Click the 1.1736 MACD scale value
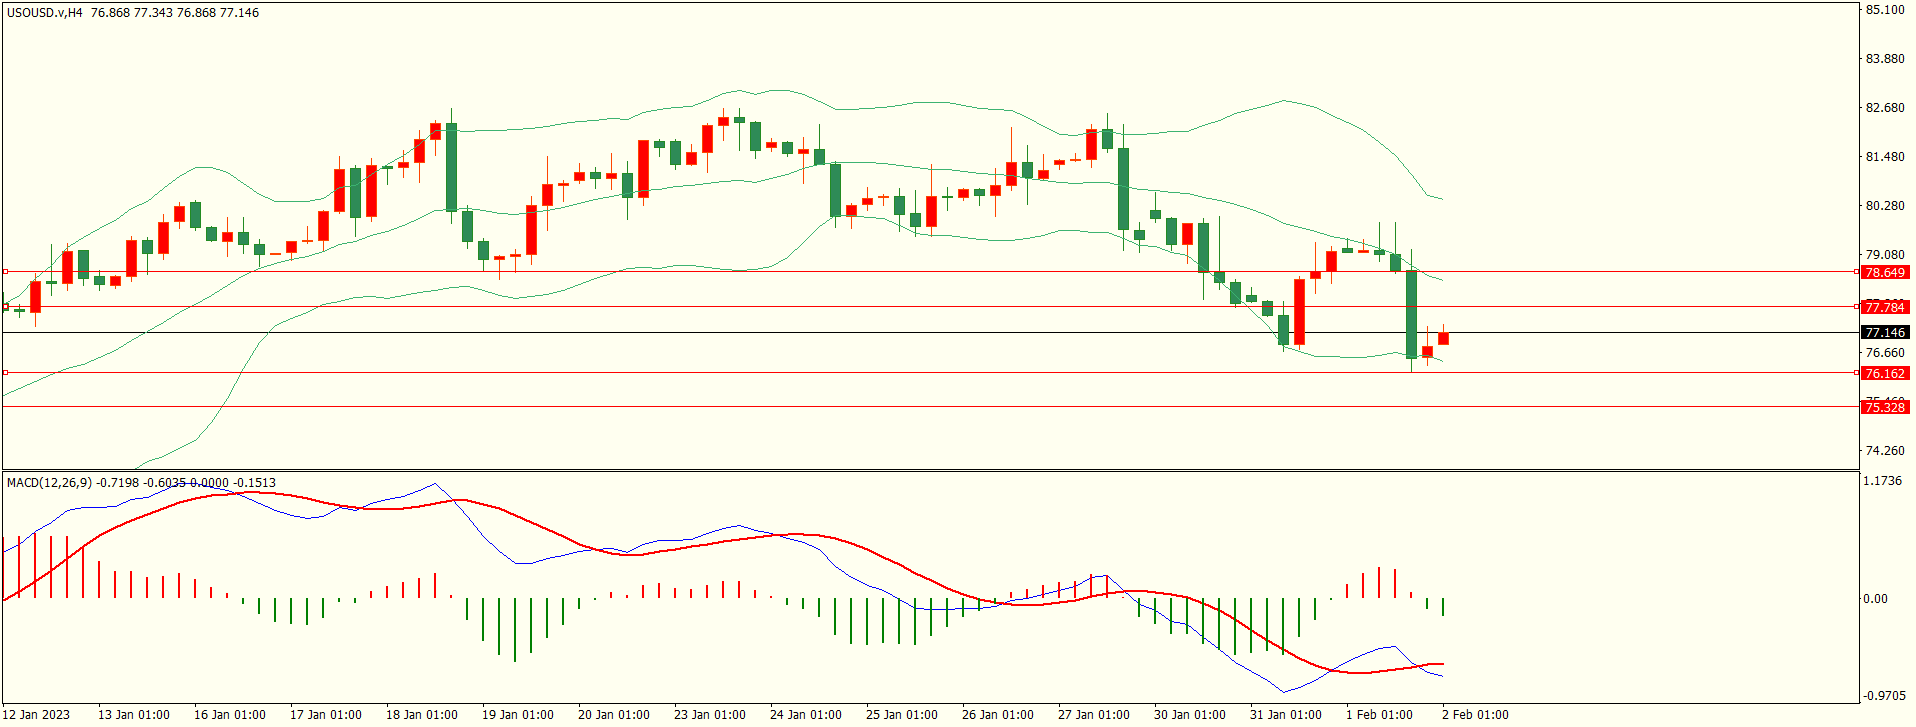Viewport: 1916px width, 727px height. 1882,481
